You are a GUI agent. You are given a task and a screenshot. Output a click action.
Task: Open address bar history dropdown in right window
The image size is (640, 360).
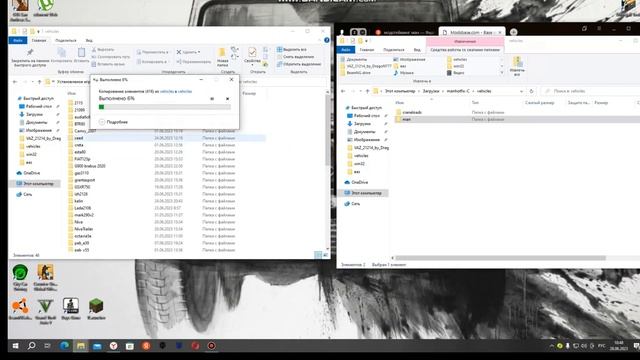pyautogui.click(x=521, y=91)
